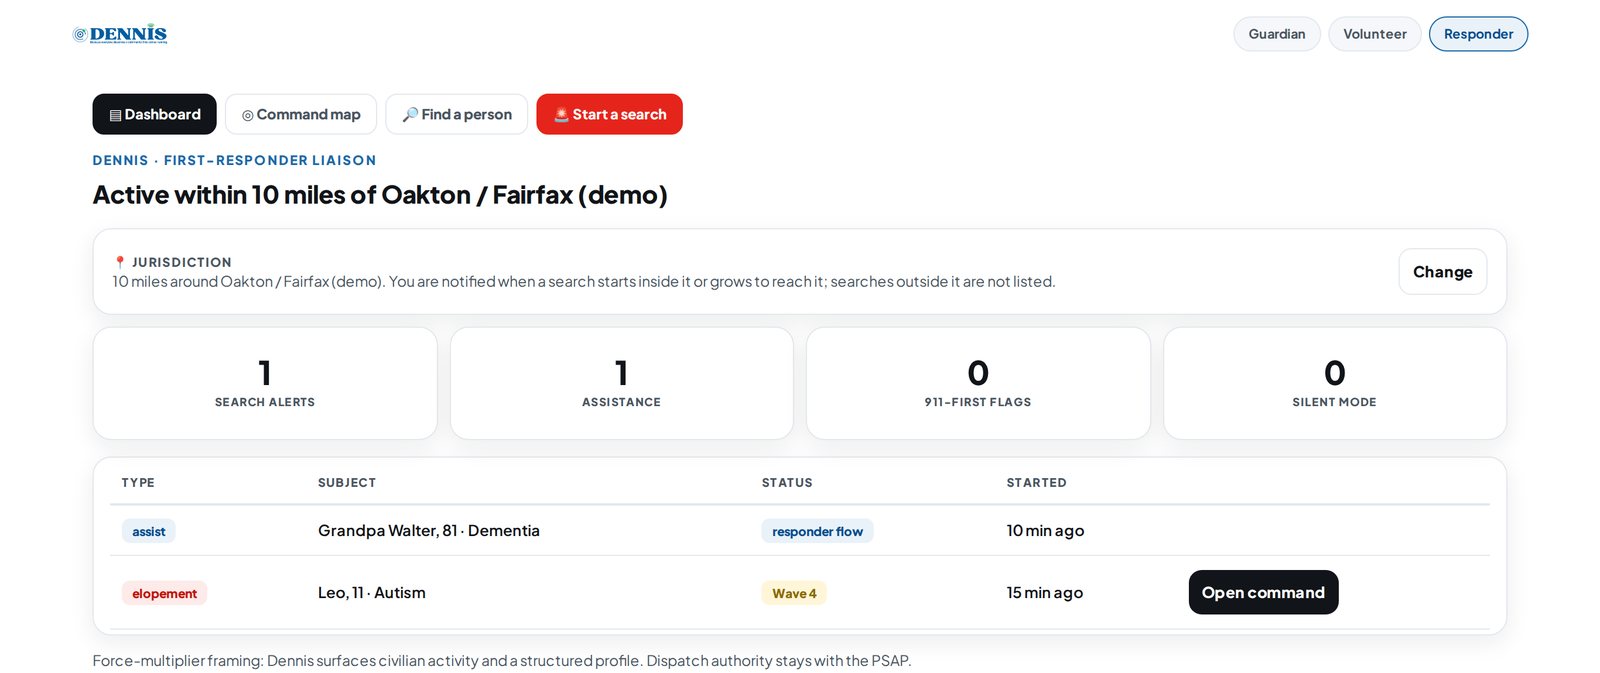The height and width of the screenshot is (673, 1600).
Task: Open the Command map tab
Action: click(x=301, y=114)
